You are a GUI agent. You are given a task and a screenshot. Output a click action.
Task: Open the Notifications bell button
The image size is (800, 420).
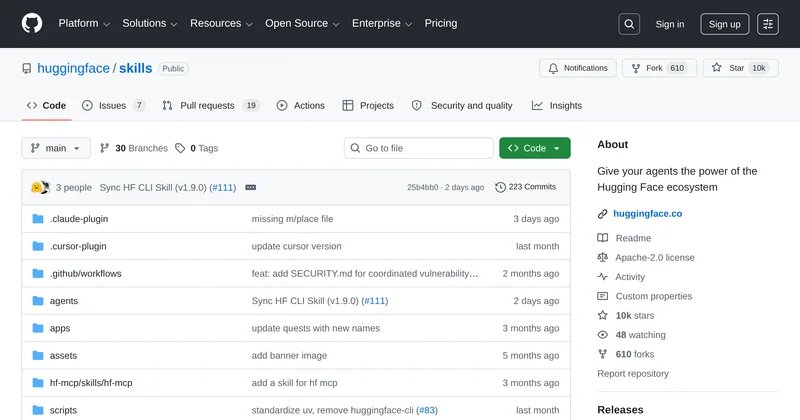point(577,68)
